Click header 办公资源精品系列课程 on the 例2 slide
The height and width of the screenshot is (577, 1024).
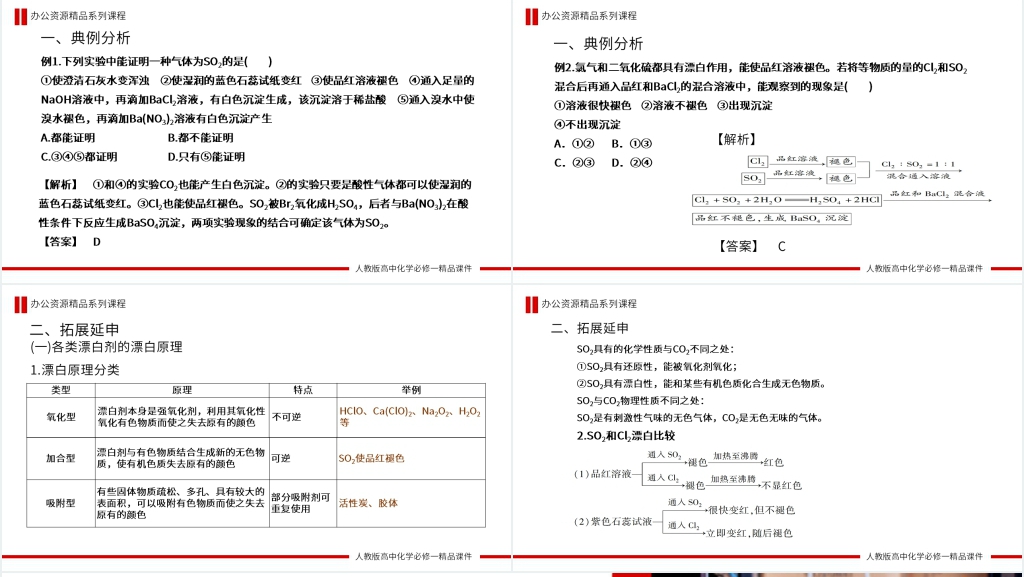pos(588,16)
